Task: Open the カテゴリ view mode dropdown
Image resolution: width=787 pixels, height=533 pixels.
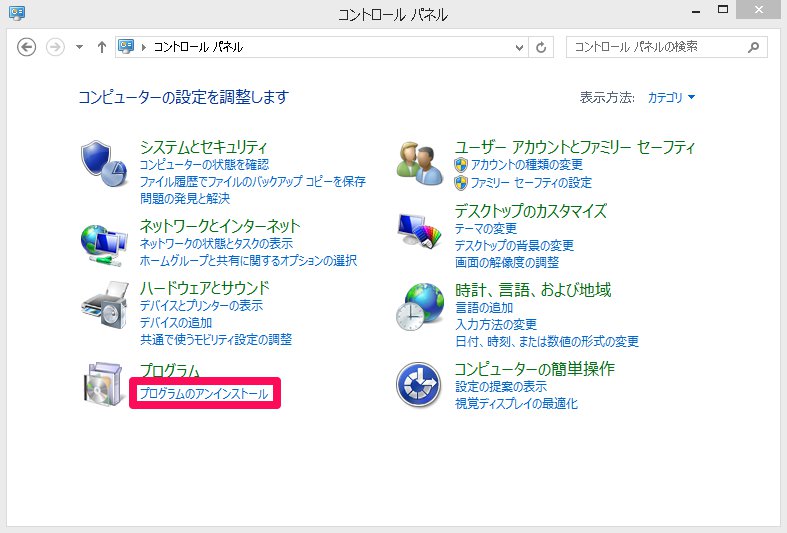Action: (671, 97)
